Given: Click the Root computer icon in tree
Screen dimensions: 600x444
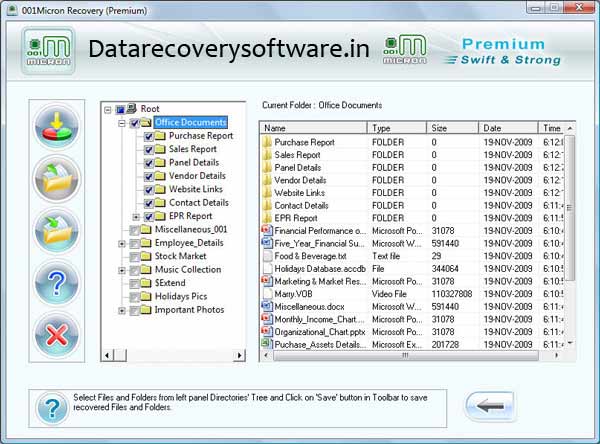Looking at the screenshot, I should click(x=132, y=108).
